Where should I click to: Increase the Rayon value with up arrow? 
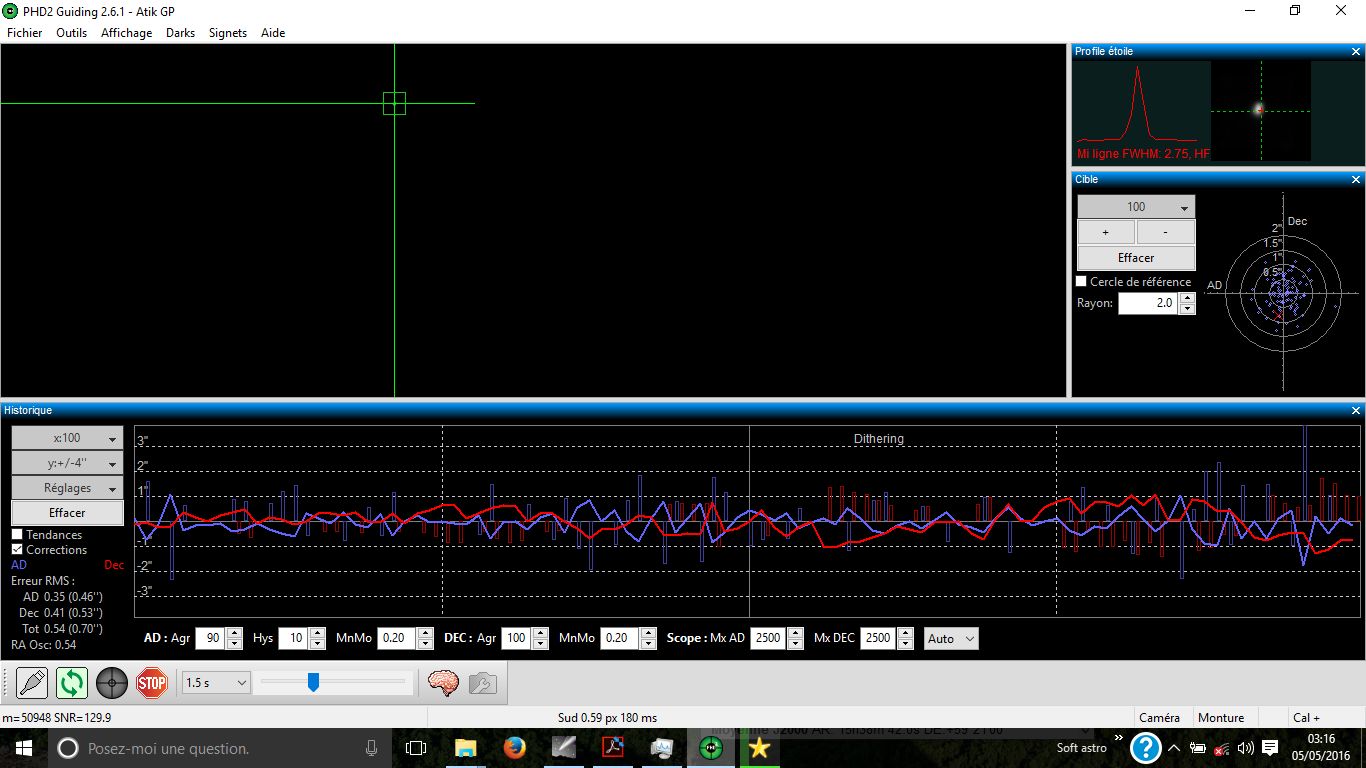tap(1187, 298)
